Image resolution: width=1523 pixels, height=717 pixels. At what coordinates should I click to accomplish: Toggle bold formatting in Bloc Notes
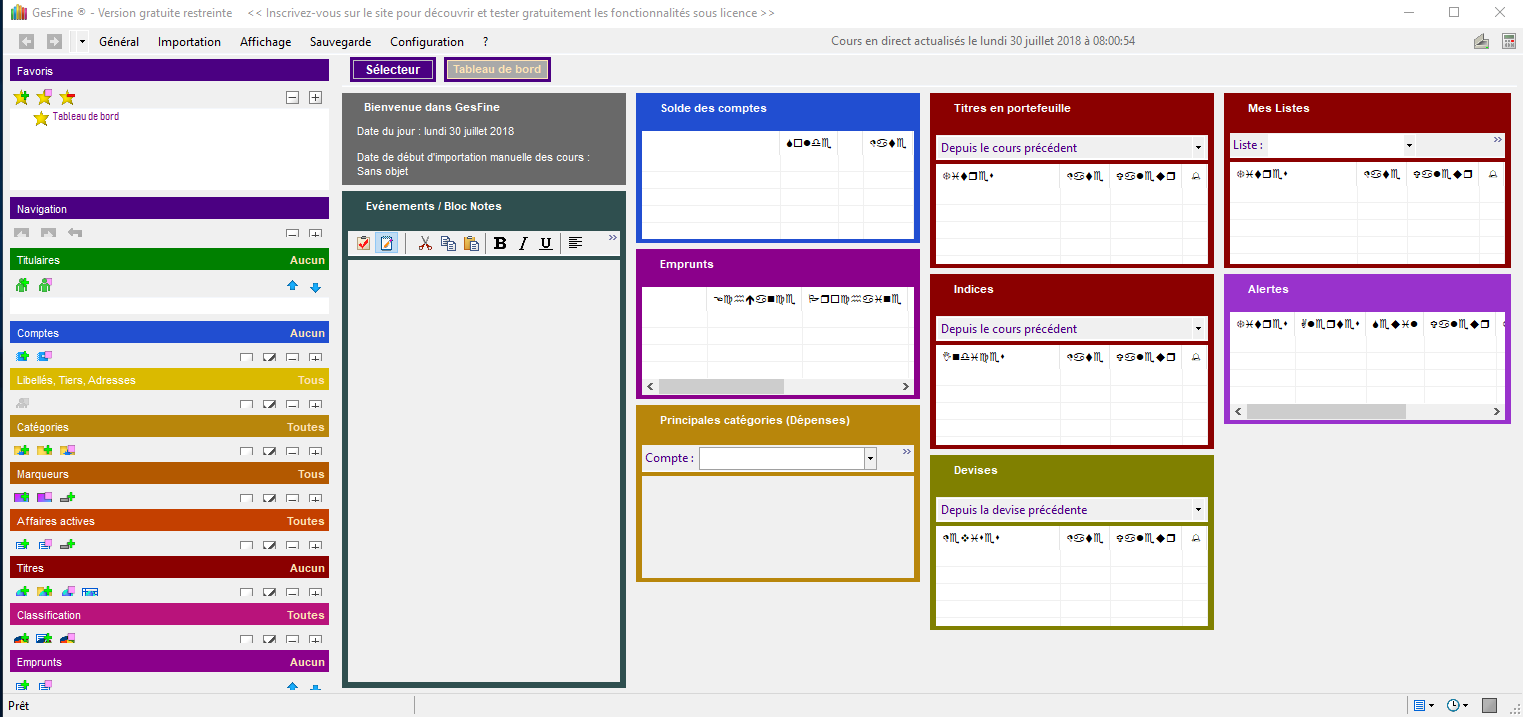[500, 243]
